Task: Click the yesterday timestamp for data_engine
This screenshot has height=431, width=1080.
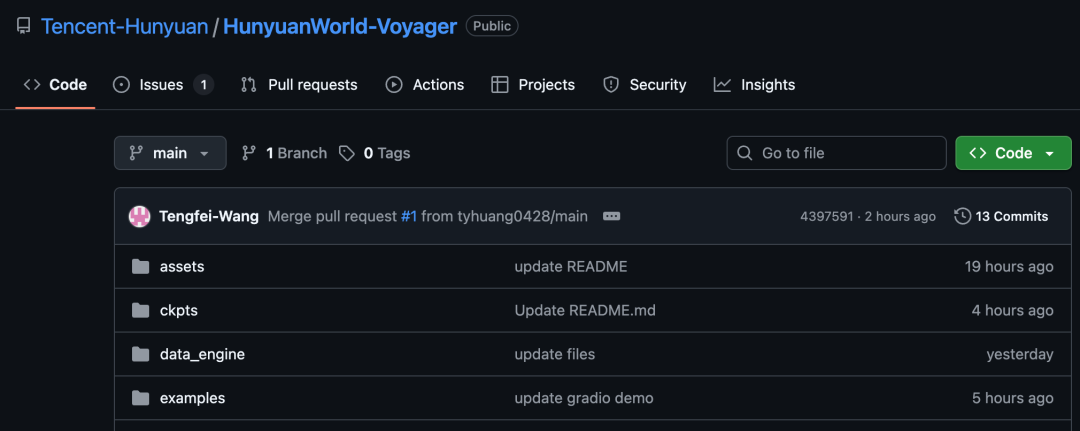Action: [1020, 355]
